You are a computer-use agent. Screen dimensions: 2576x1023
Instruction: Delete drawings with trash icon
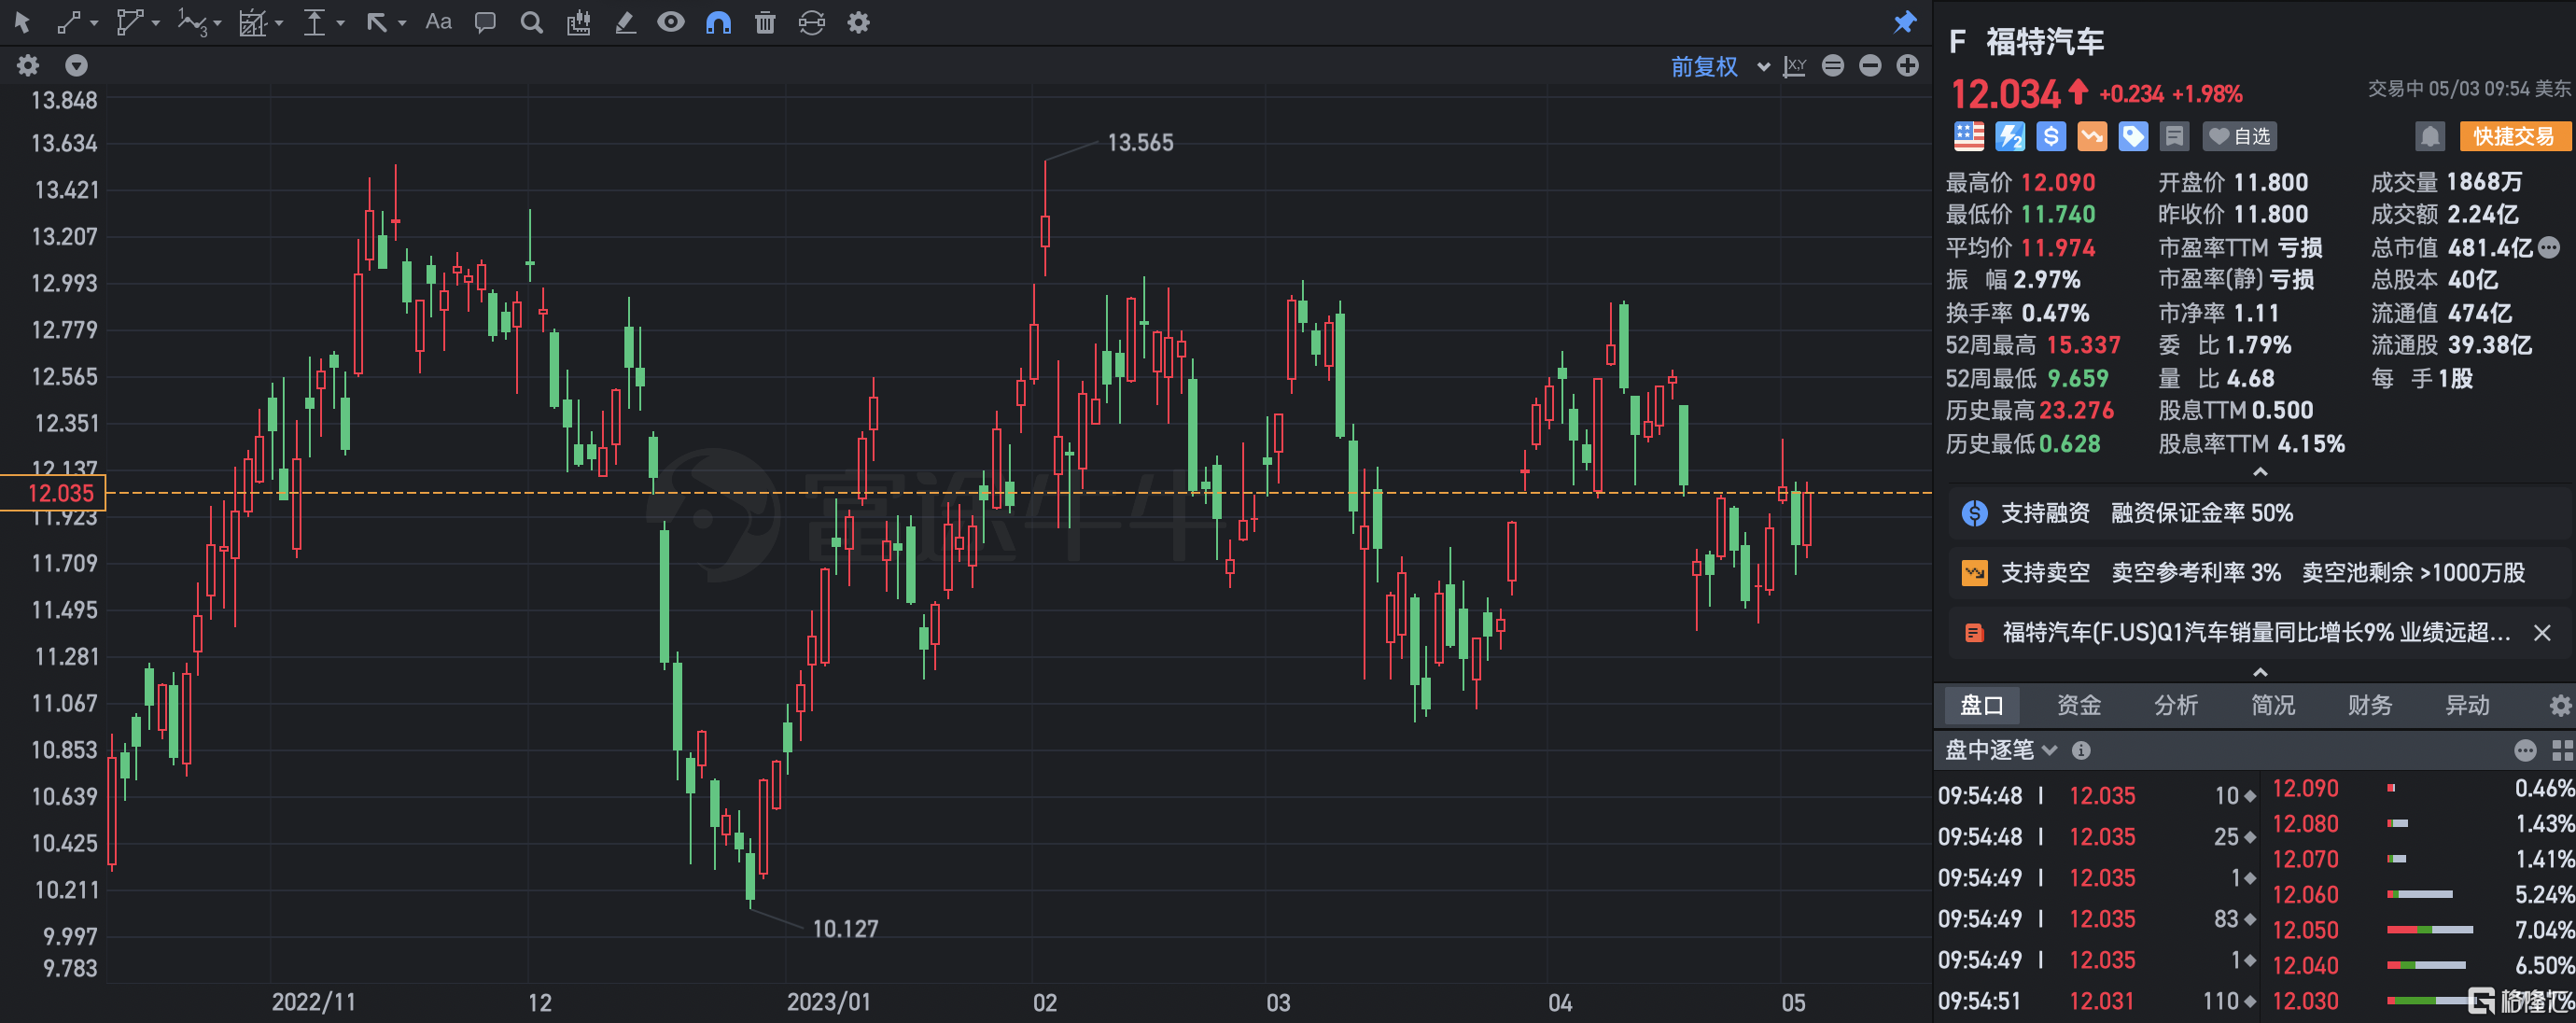(x=765, y=22)
